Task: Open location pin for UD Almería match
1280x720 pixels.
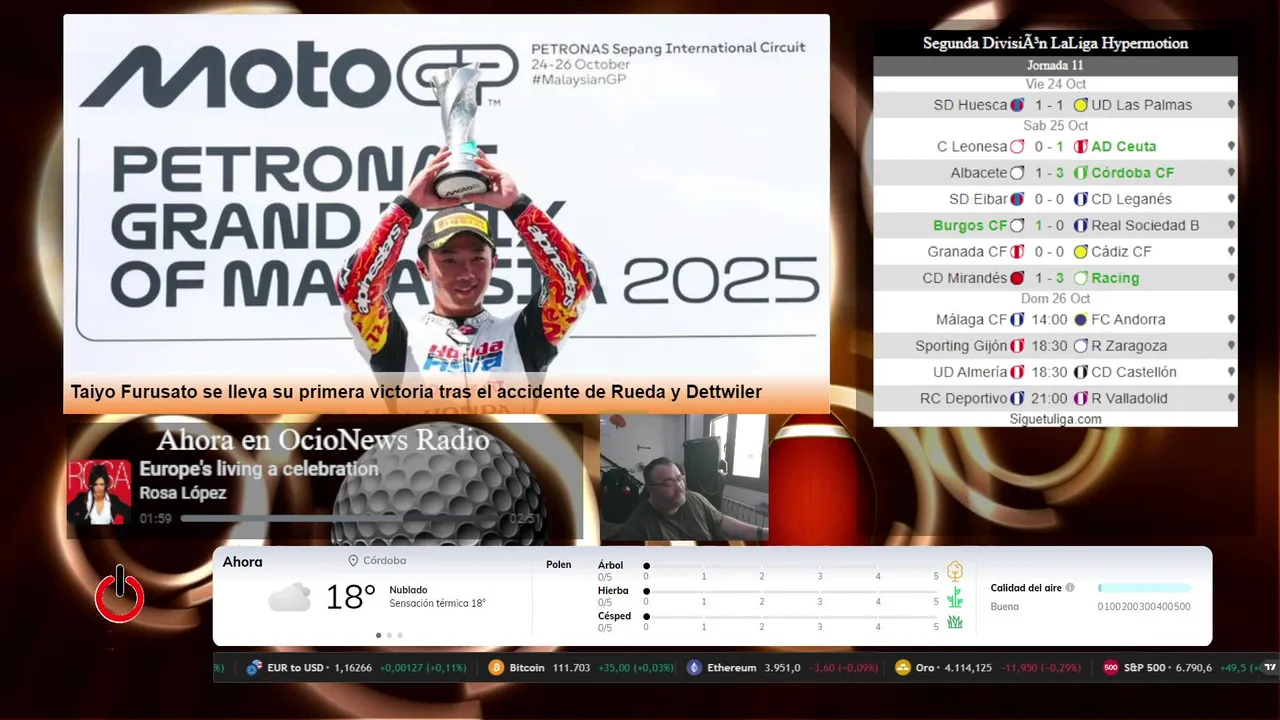Action: [1231, 372]
